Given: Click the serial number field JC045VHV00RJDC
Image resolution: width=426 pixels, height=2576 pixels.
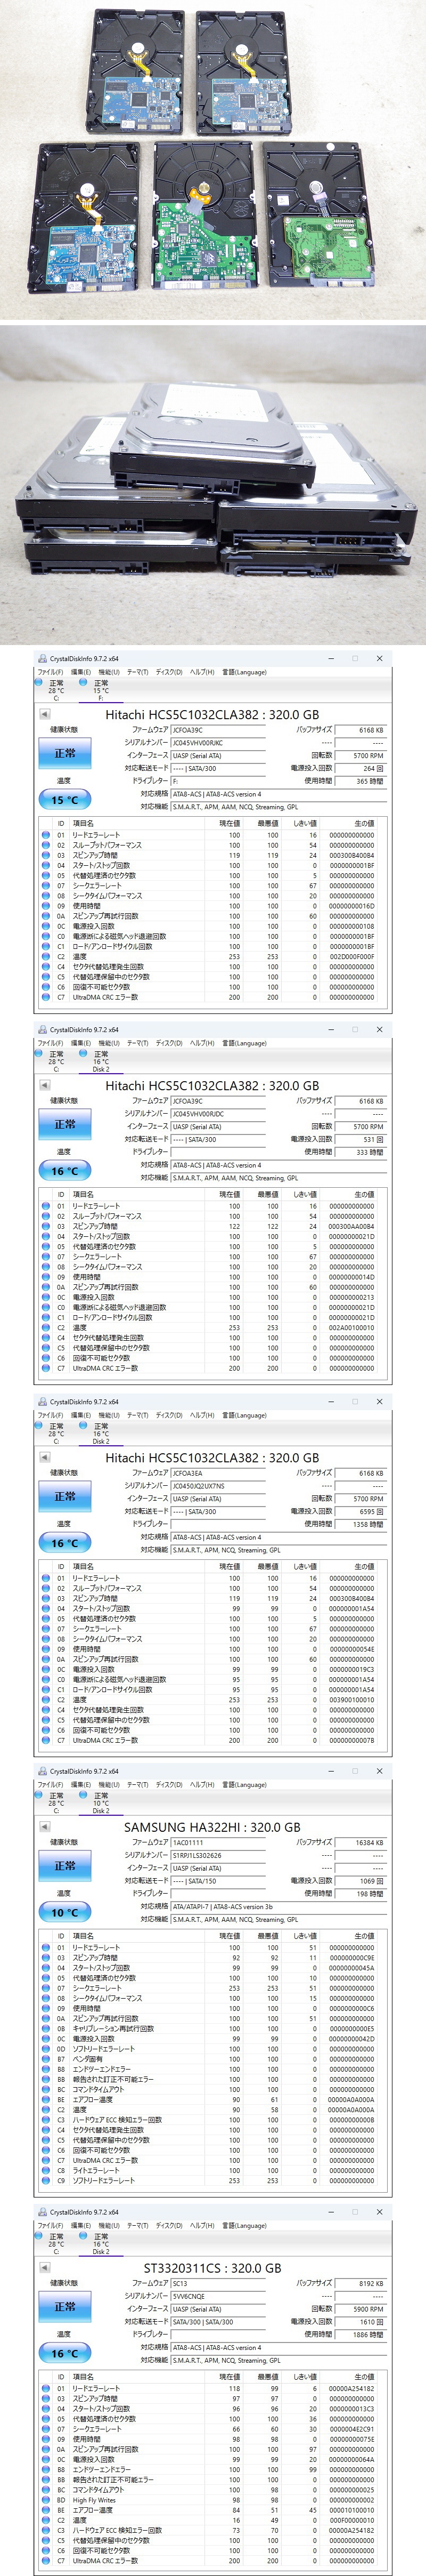Looking at the screenshot, I should pyautogui.click(x=217, y=1114).
